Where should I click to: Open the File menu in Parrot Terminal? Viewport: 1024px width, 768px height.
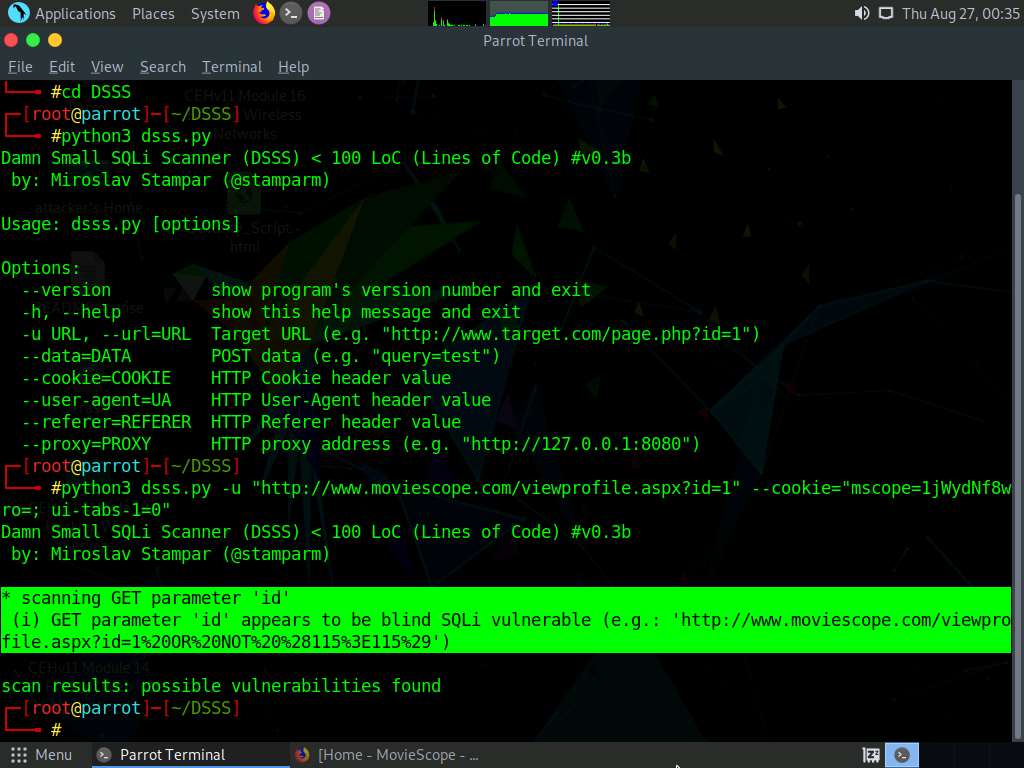pos(20,66)
